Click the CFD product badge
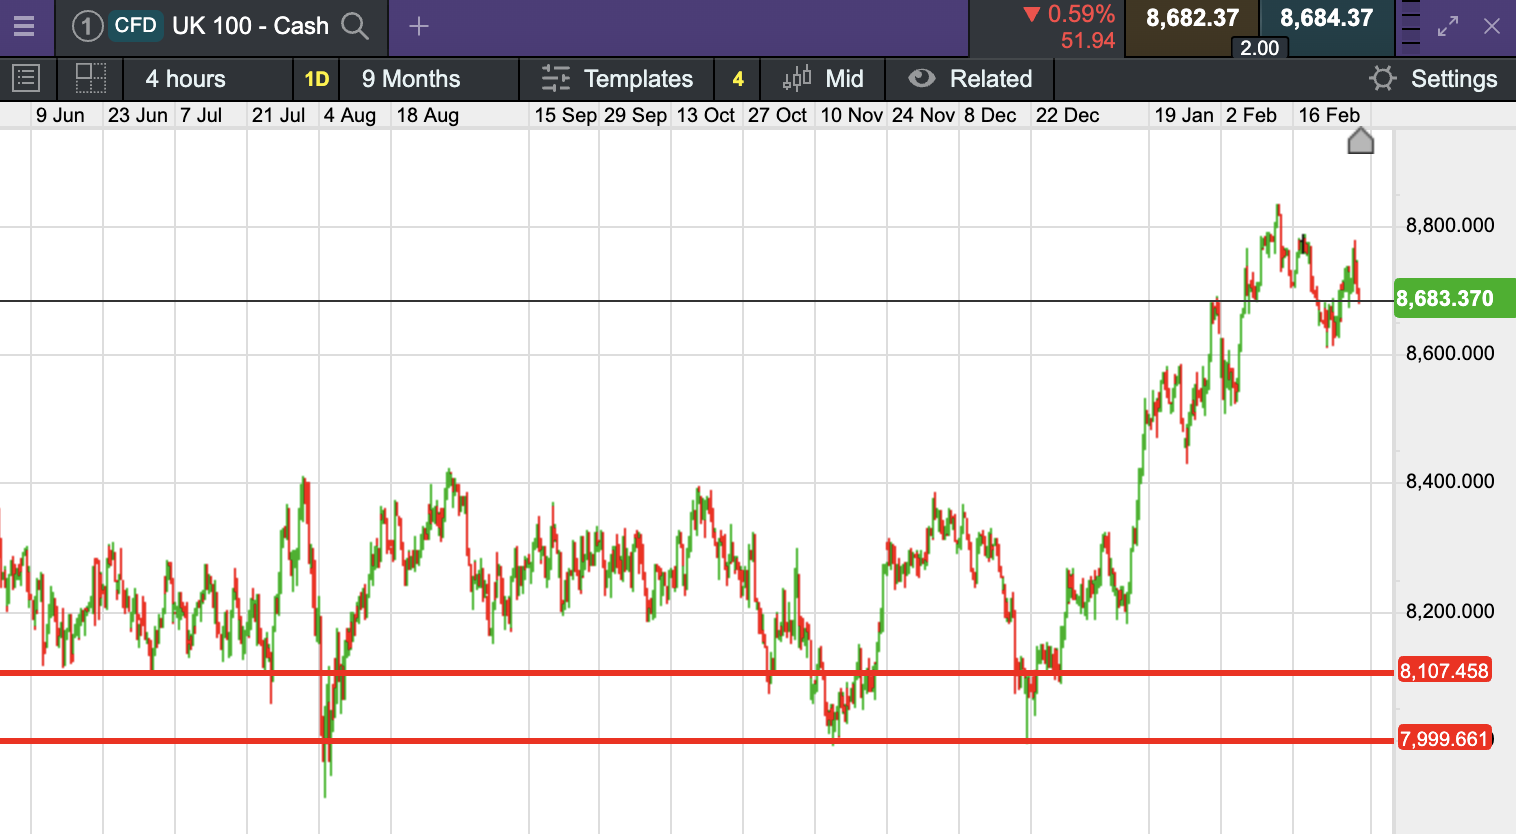This screenshot has width=1516, height=834. 135,25
